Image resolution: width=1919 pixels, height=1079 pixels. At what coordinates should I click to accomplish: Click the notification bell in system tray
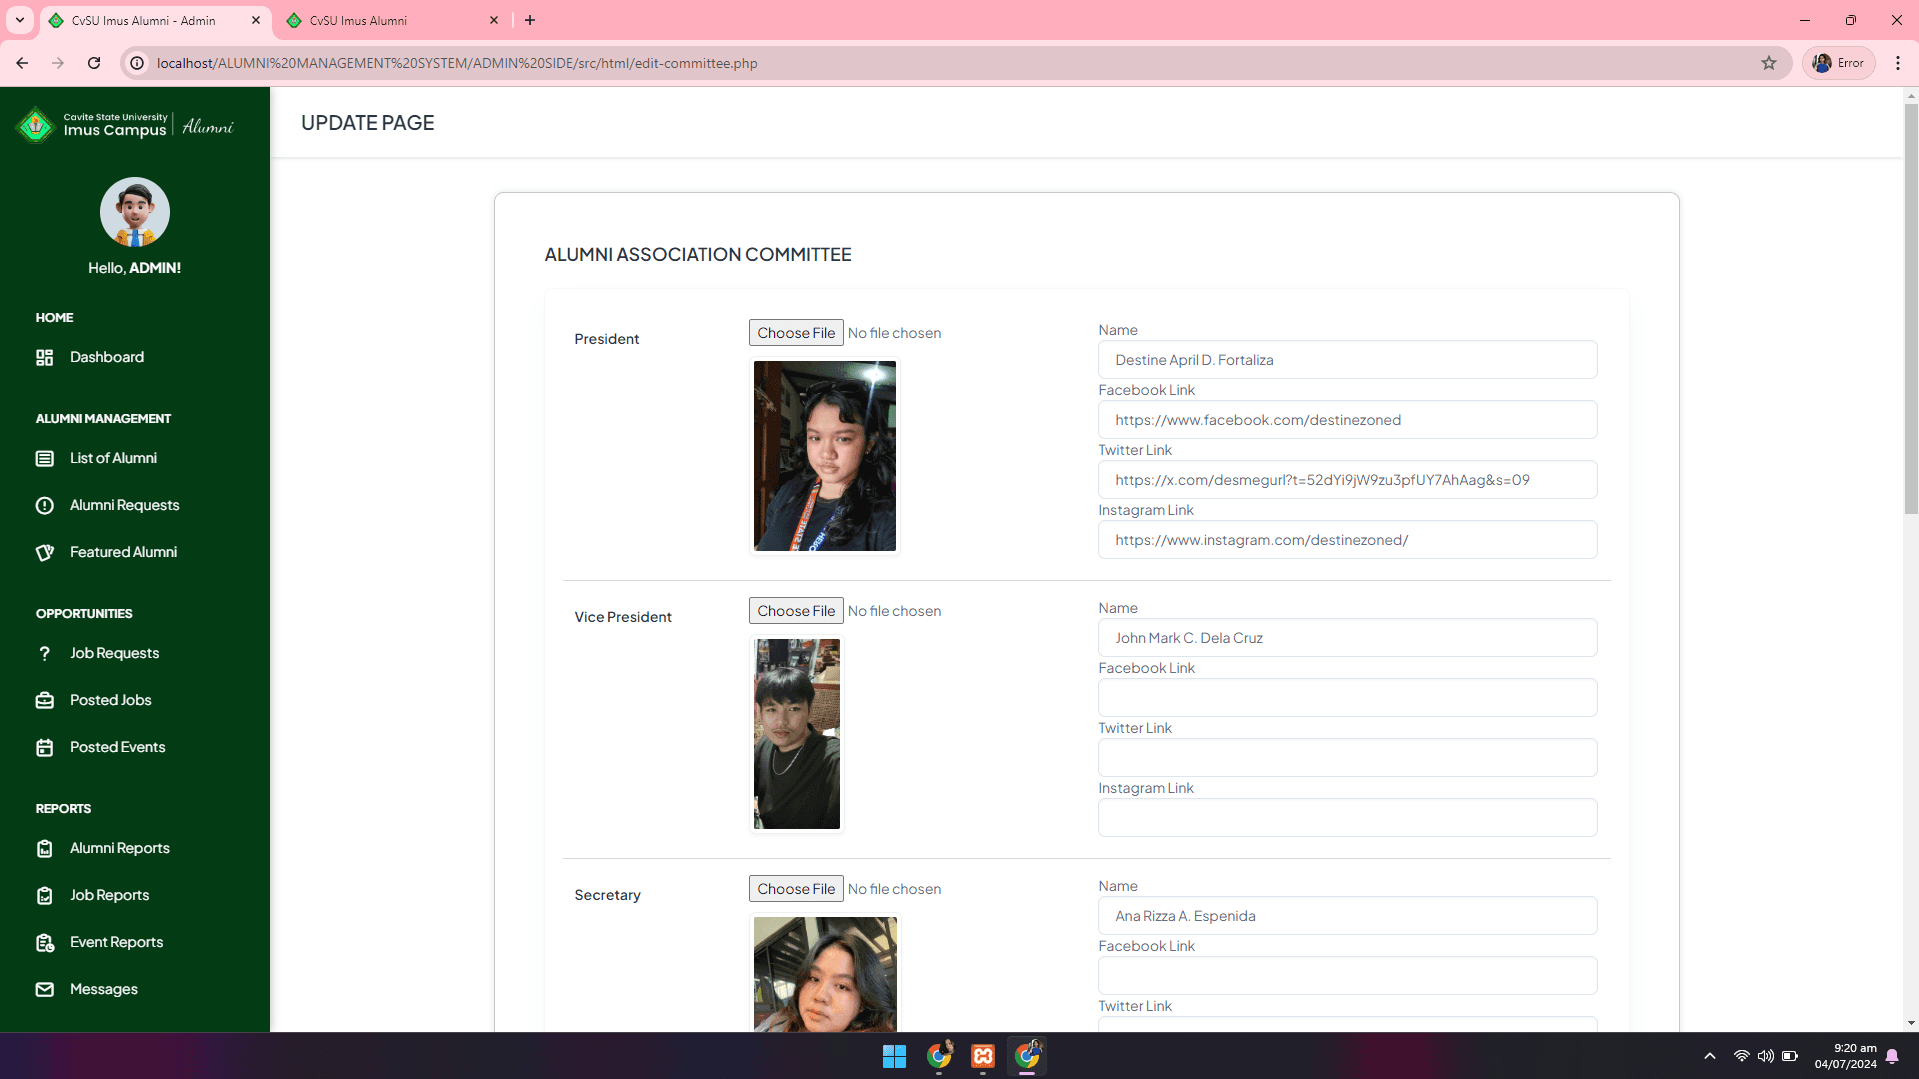1892,1056
